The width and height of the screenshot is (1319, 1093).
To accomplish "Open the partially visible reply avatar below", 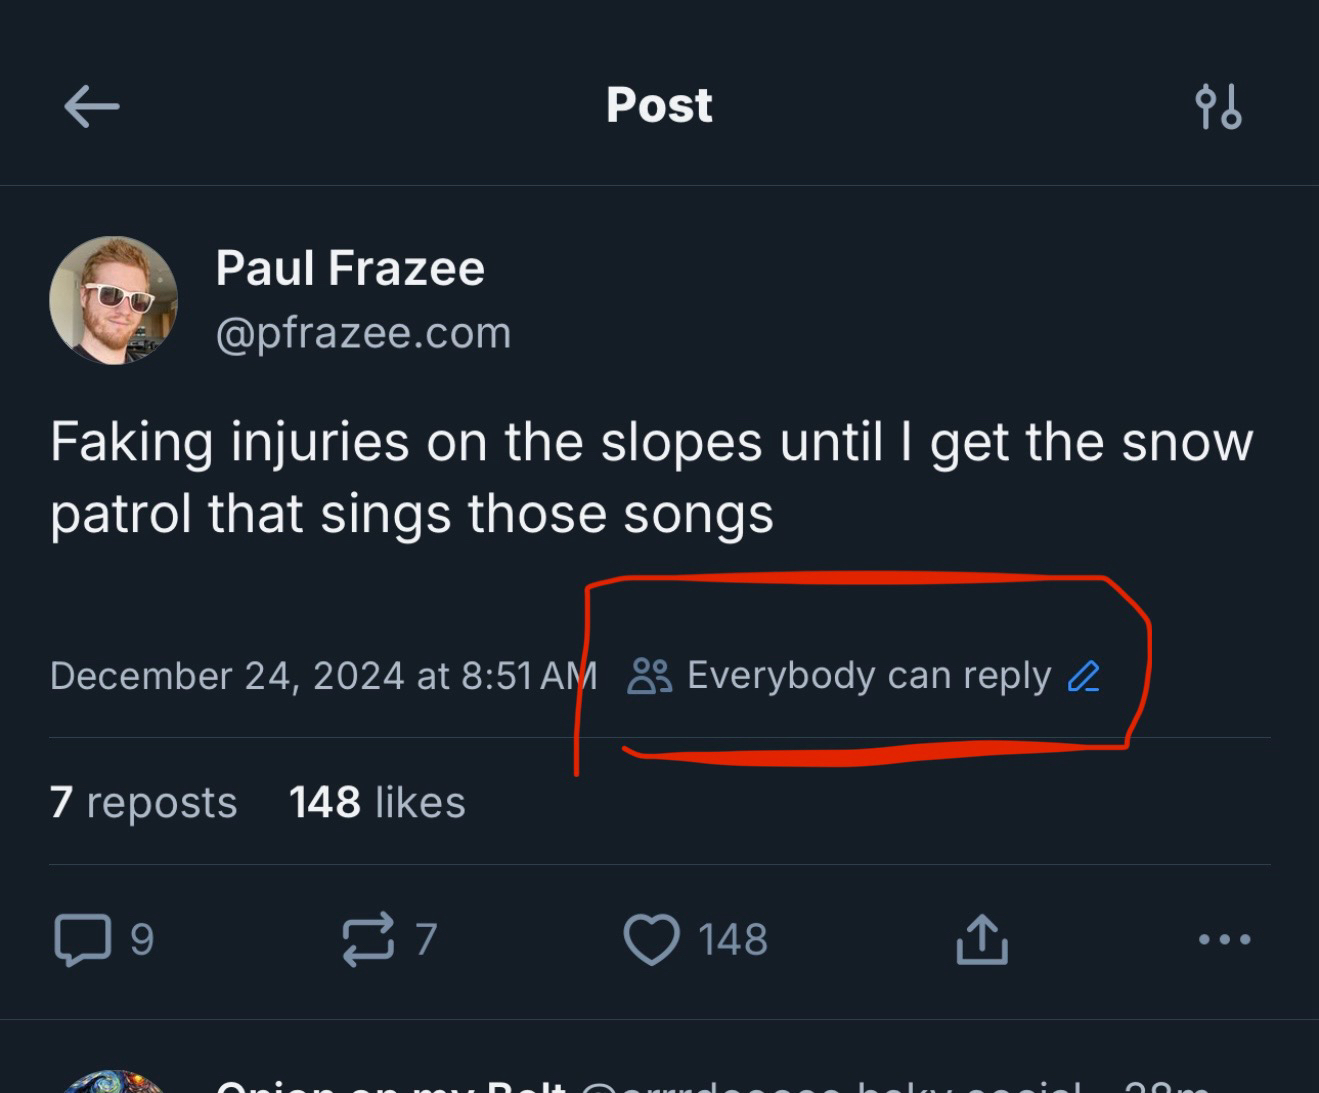I will click(x=114, y=1084).
